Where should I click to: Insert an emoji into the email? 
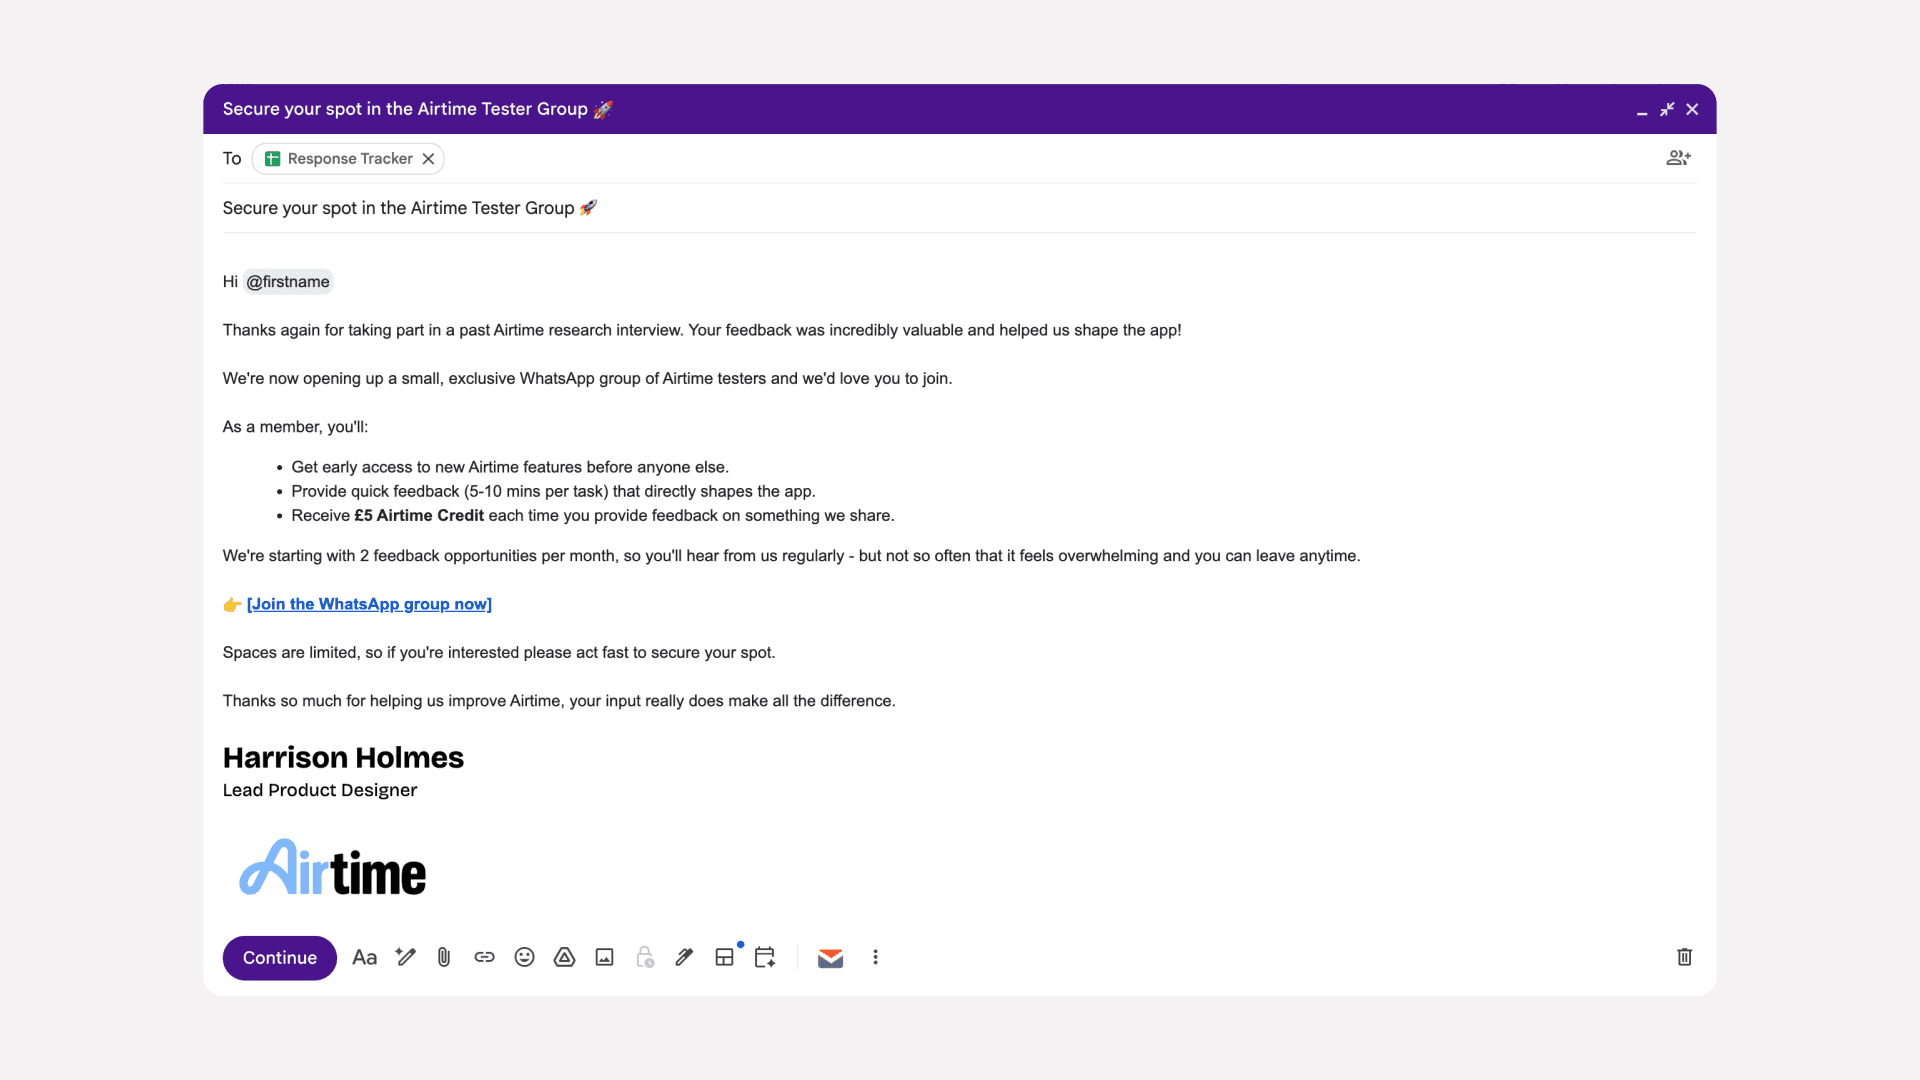pyautogui.click(x=524, y=957)
